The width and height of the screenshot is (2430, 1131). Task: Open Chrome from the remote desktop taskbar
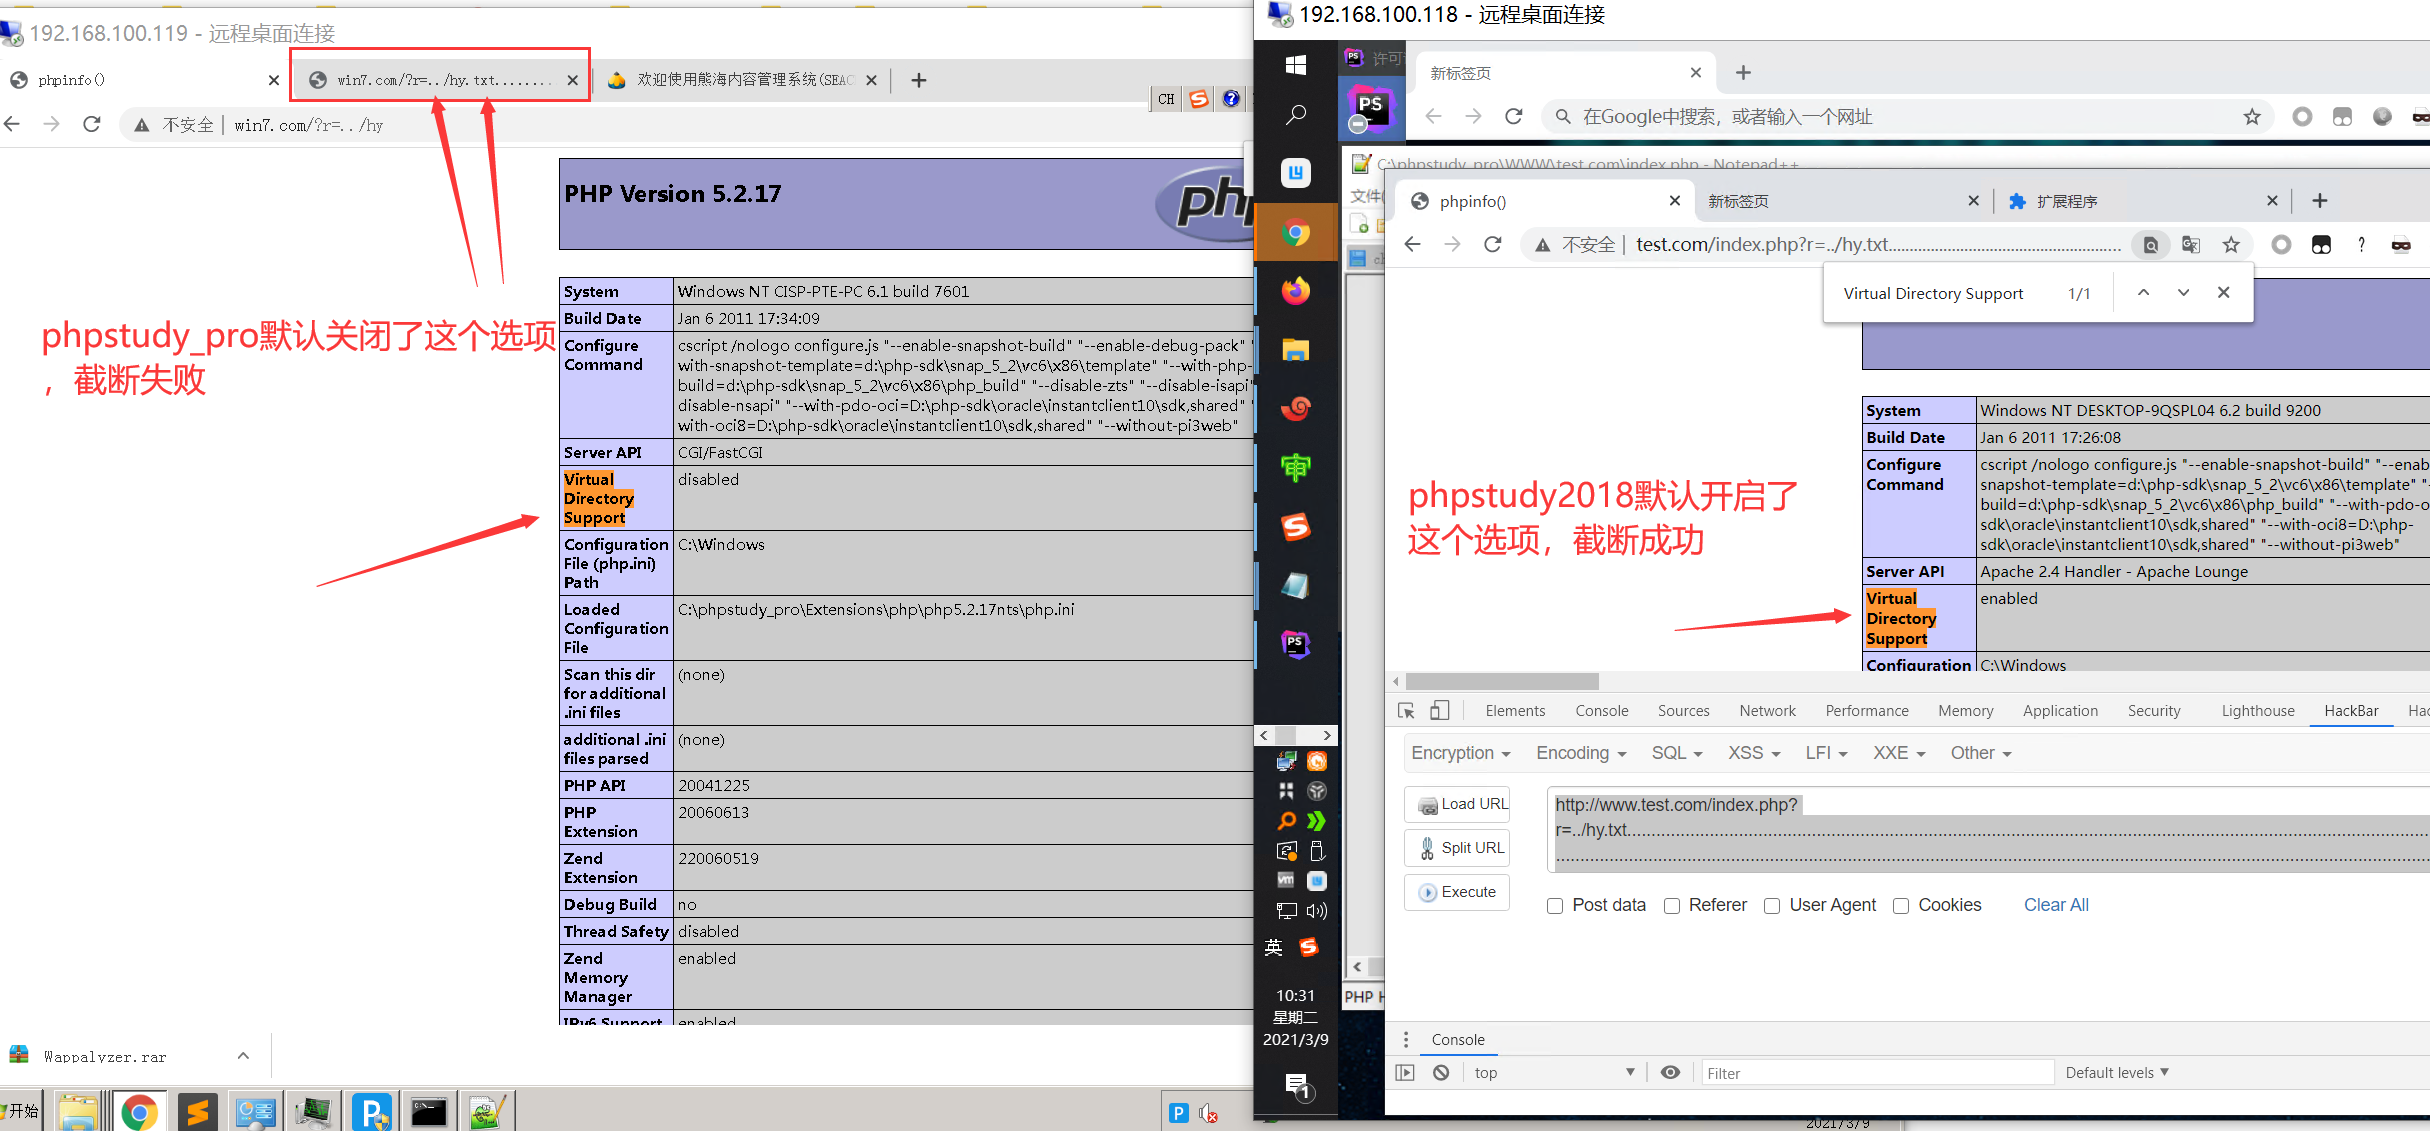point(1296,232)
